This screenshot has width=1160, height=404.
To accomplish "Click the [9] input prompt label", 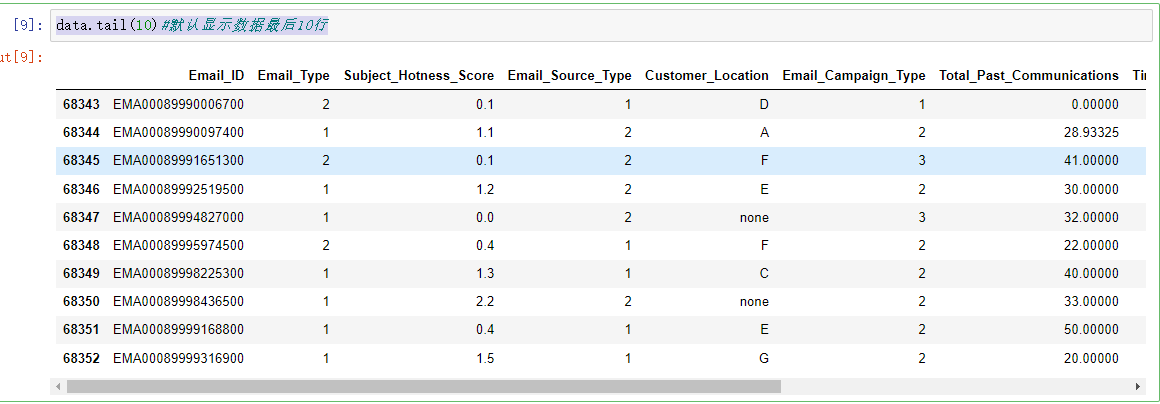I will tap(30, 25).
